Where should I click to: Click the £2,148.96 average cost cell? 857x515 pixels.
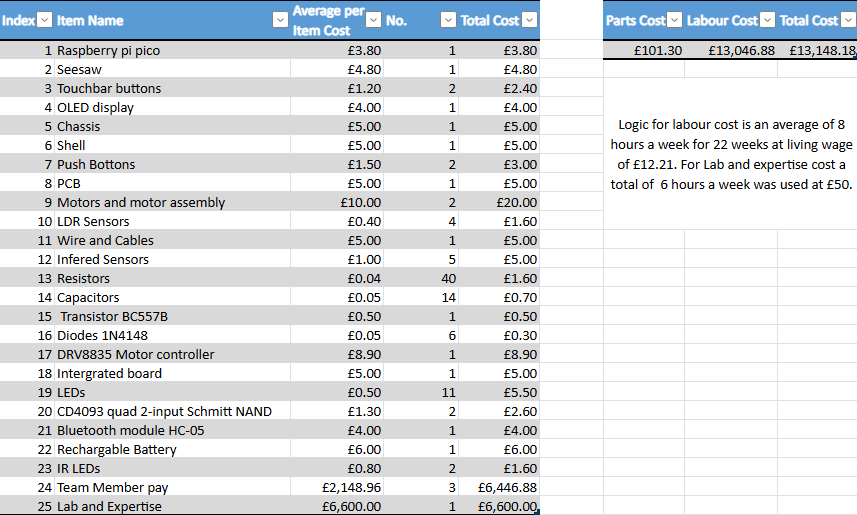coord(337,488)
